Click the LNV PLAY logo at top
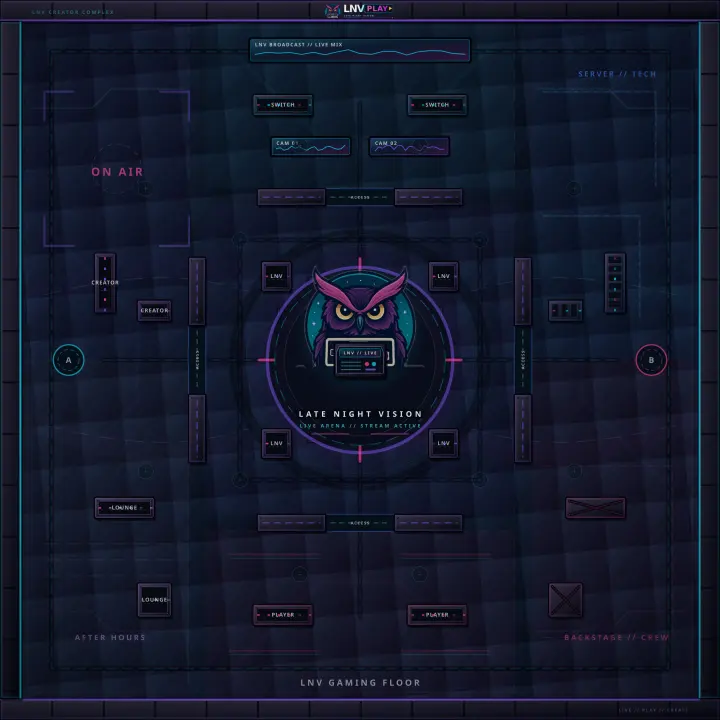This screenshot has width=720, height=720. (359, 10)
